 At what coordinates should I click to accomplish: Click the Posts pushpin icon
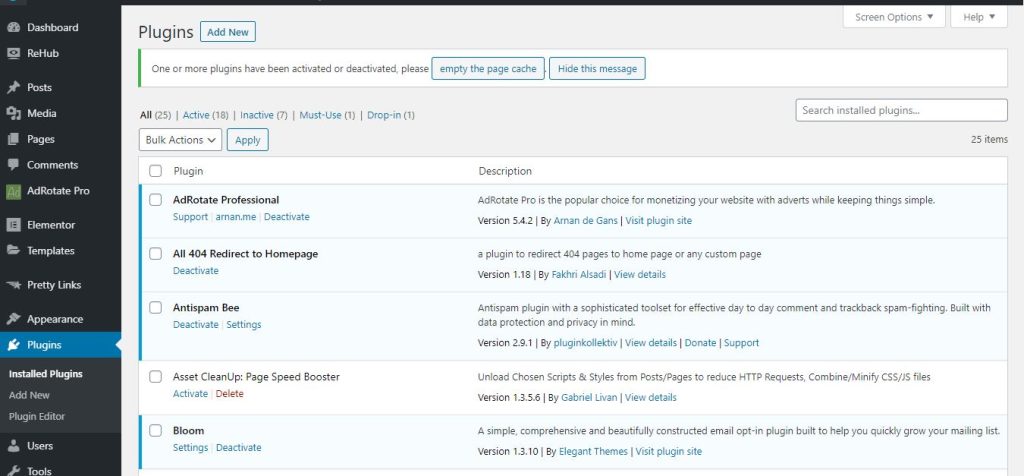tap(13, 87)
